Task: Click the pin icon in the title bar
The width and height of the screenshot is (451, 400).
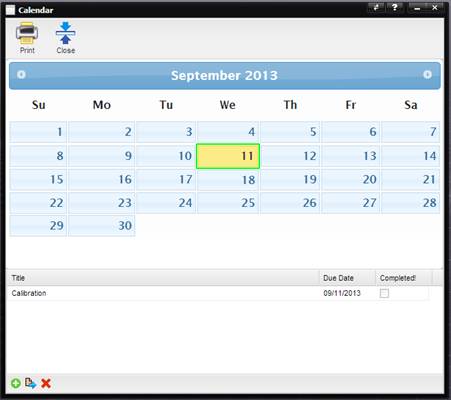Action: point(376,8)
